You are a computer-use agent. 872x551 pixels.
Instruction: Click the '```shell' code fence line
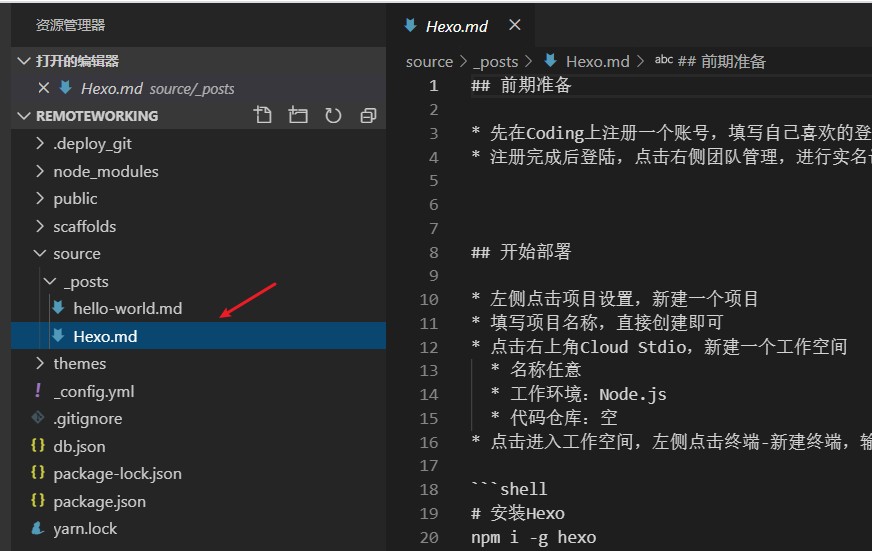pyautogui.click(x=509, y=489)
